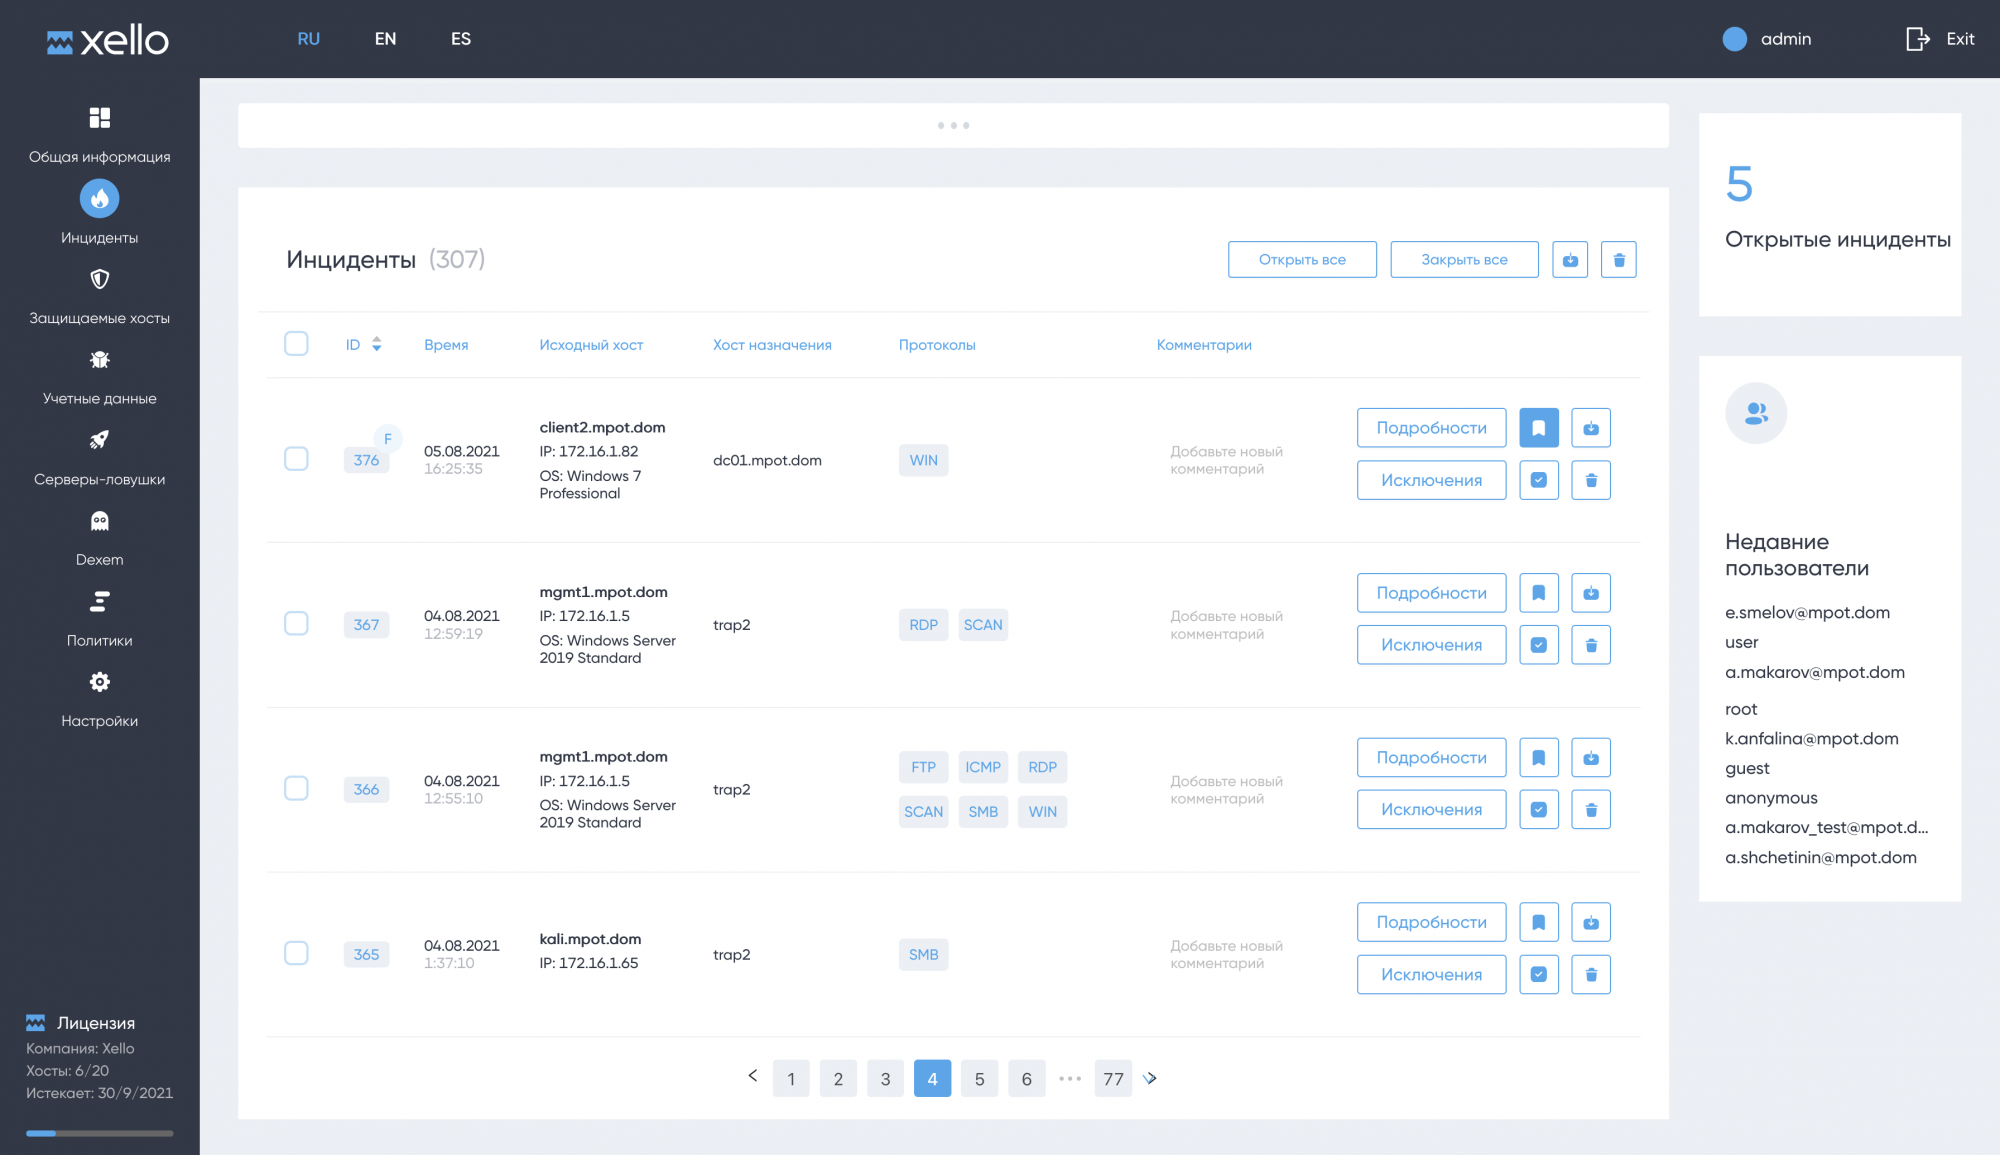Open Подробности for incident 365
This screenshot has width=2000, height=1155.
tap(1431, 922)
